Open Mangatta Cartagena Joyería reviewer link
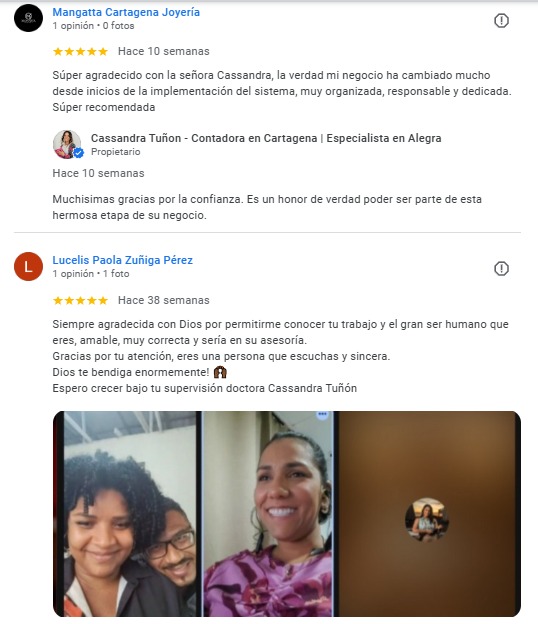The width and height of the screenshot is (538, 624). pos(126,12)
